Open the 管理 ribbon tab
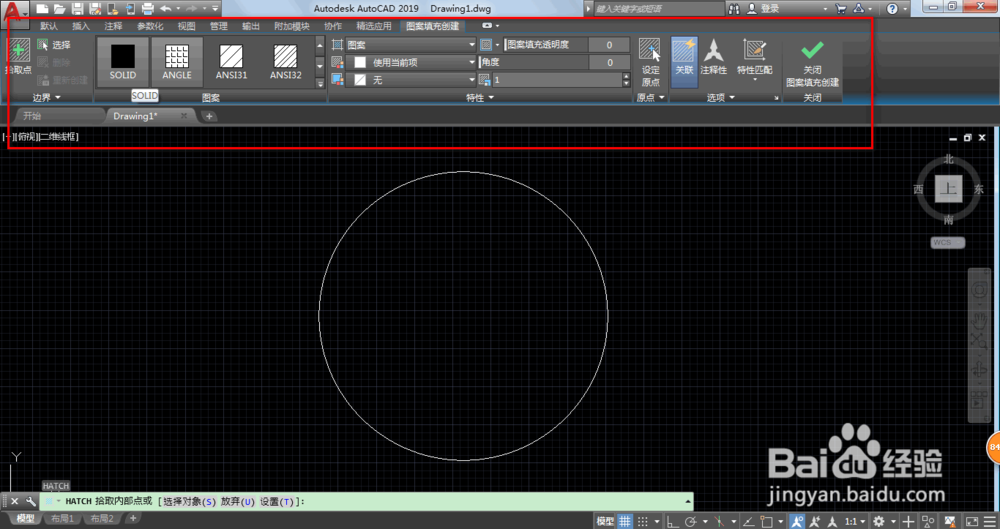The width and height of the screenshot is (1000, 529). pyautogui.click(x=218, y=26)
